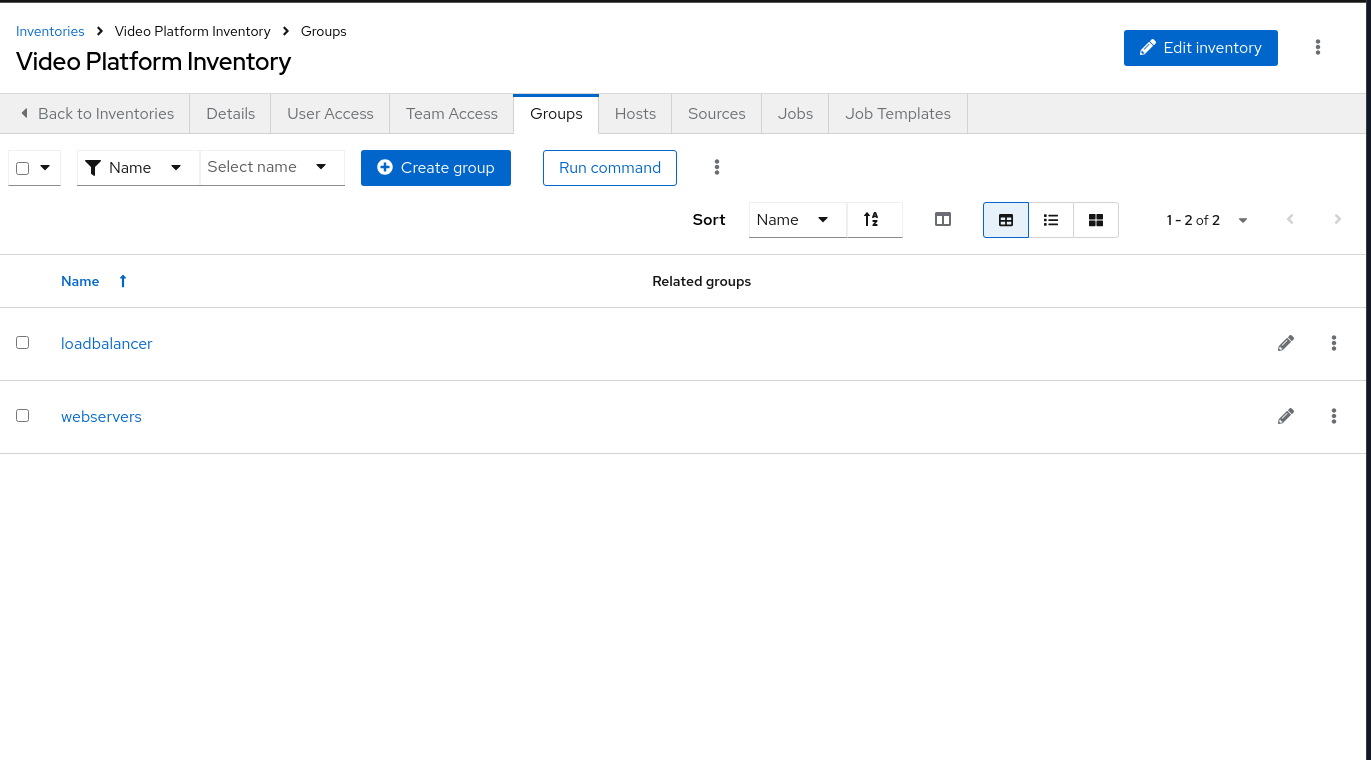Click the edit pencil for webservers group
Viewport: 1371px width, 760px height.
(1286, 416)
